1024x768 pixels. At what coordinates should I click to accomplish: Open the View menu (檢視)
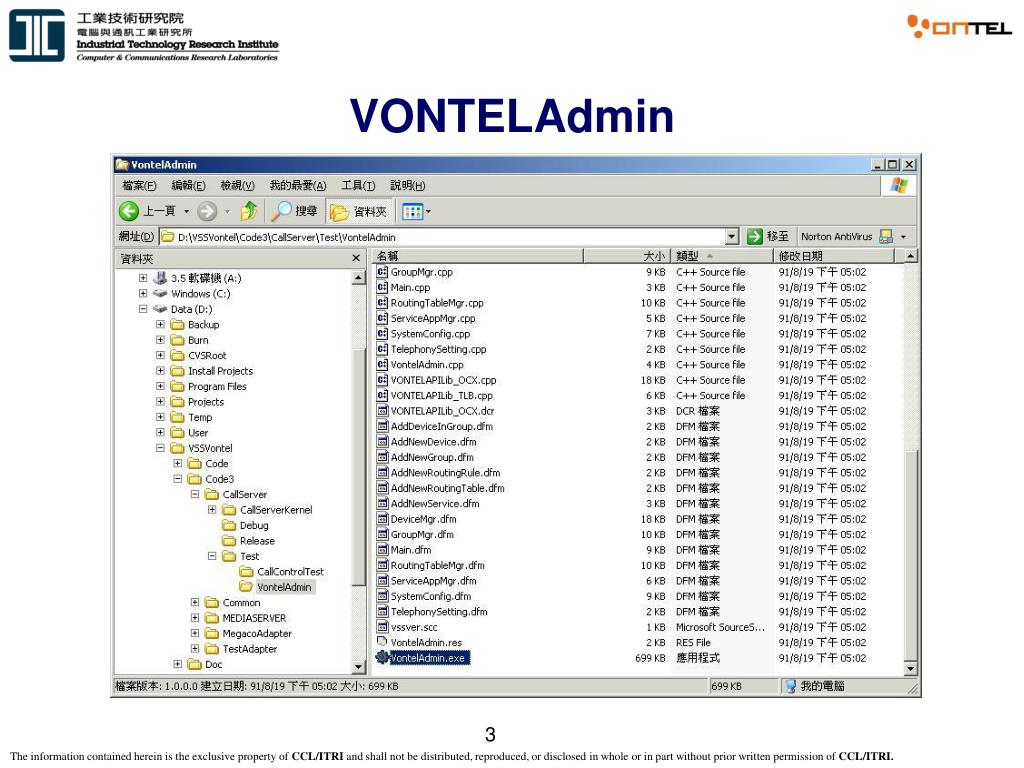click(237, 185)
